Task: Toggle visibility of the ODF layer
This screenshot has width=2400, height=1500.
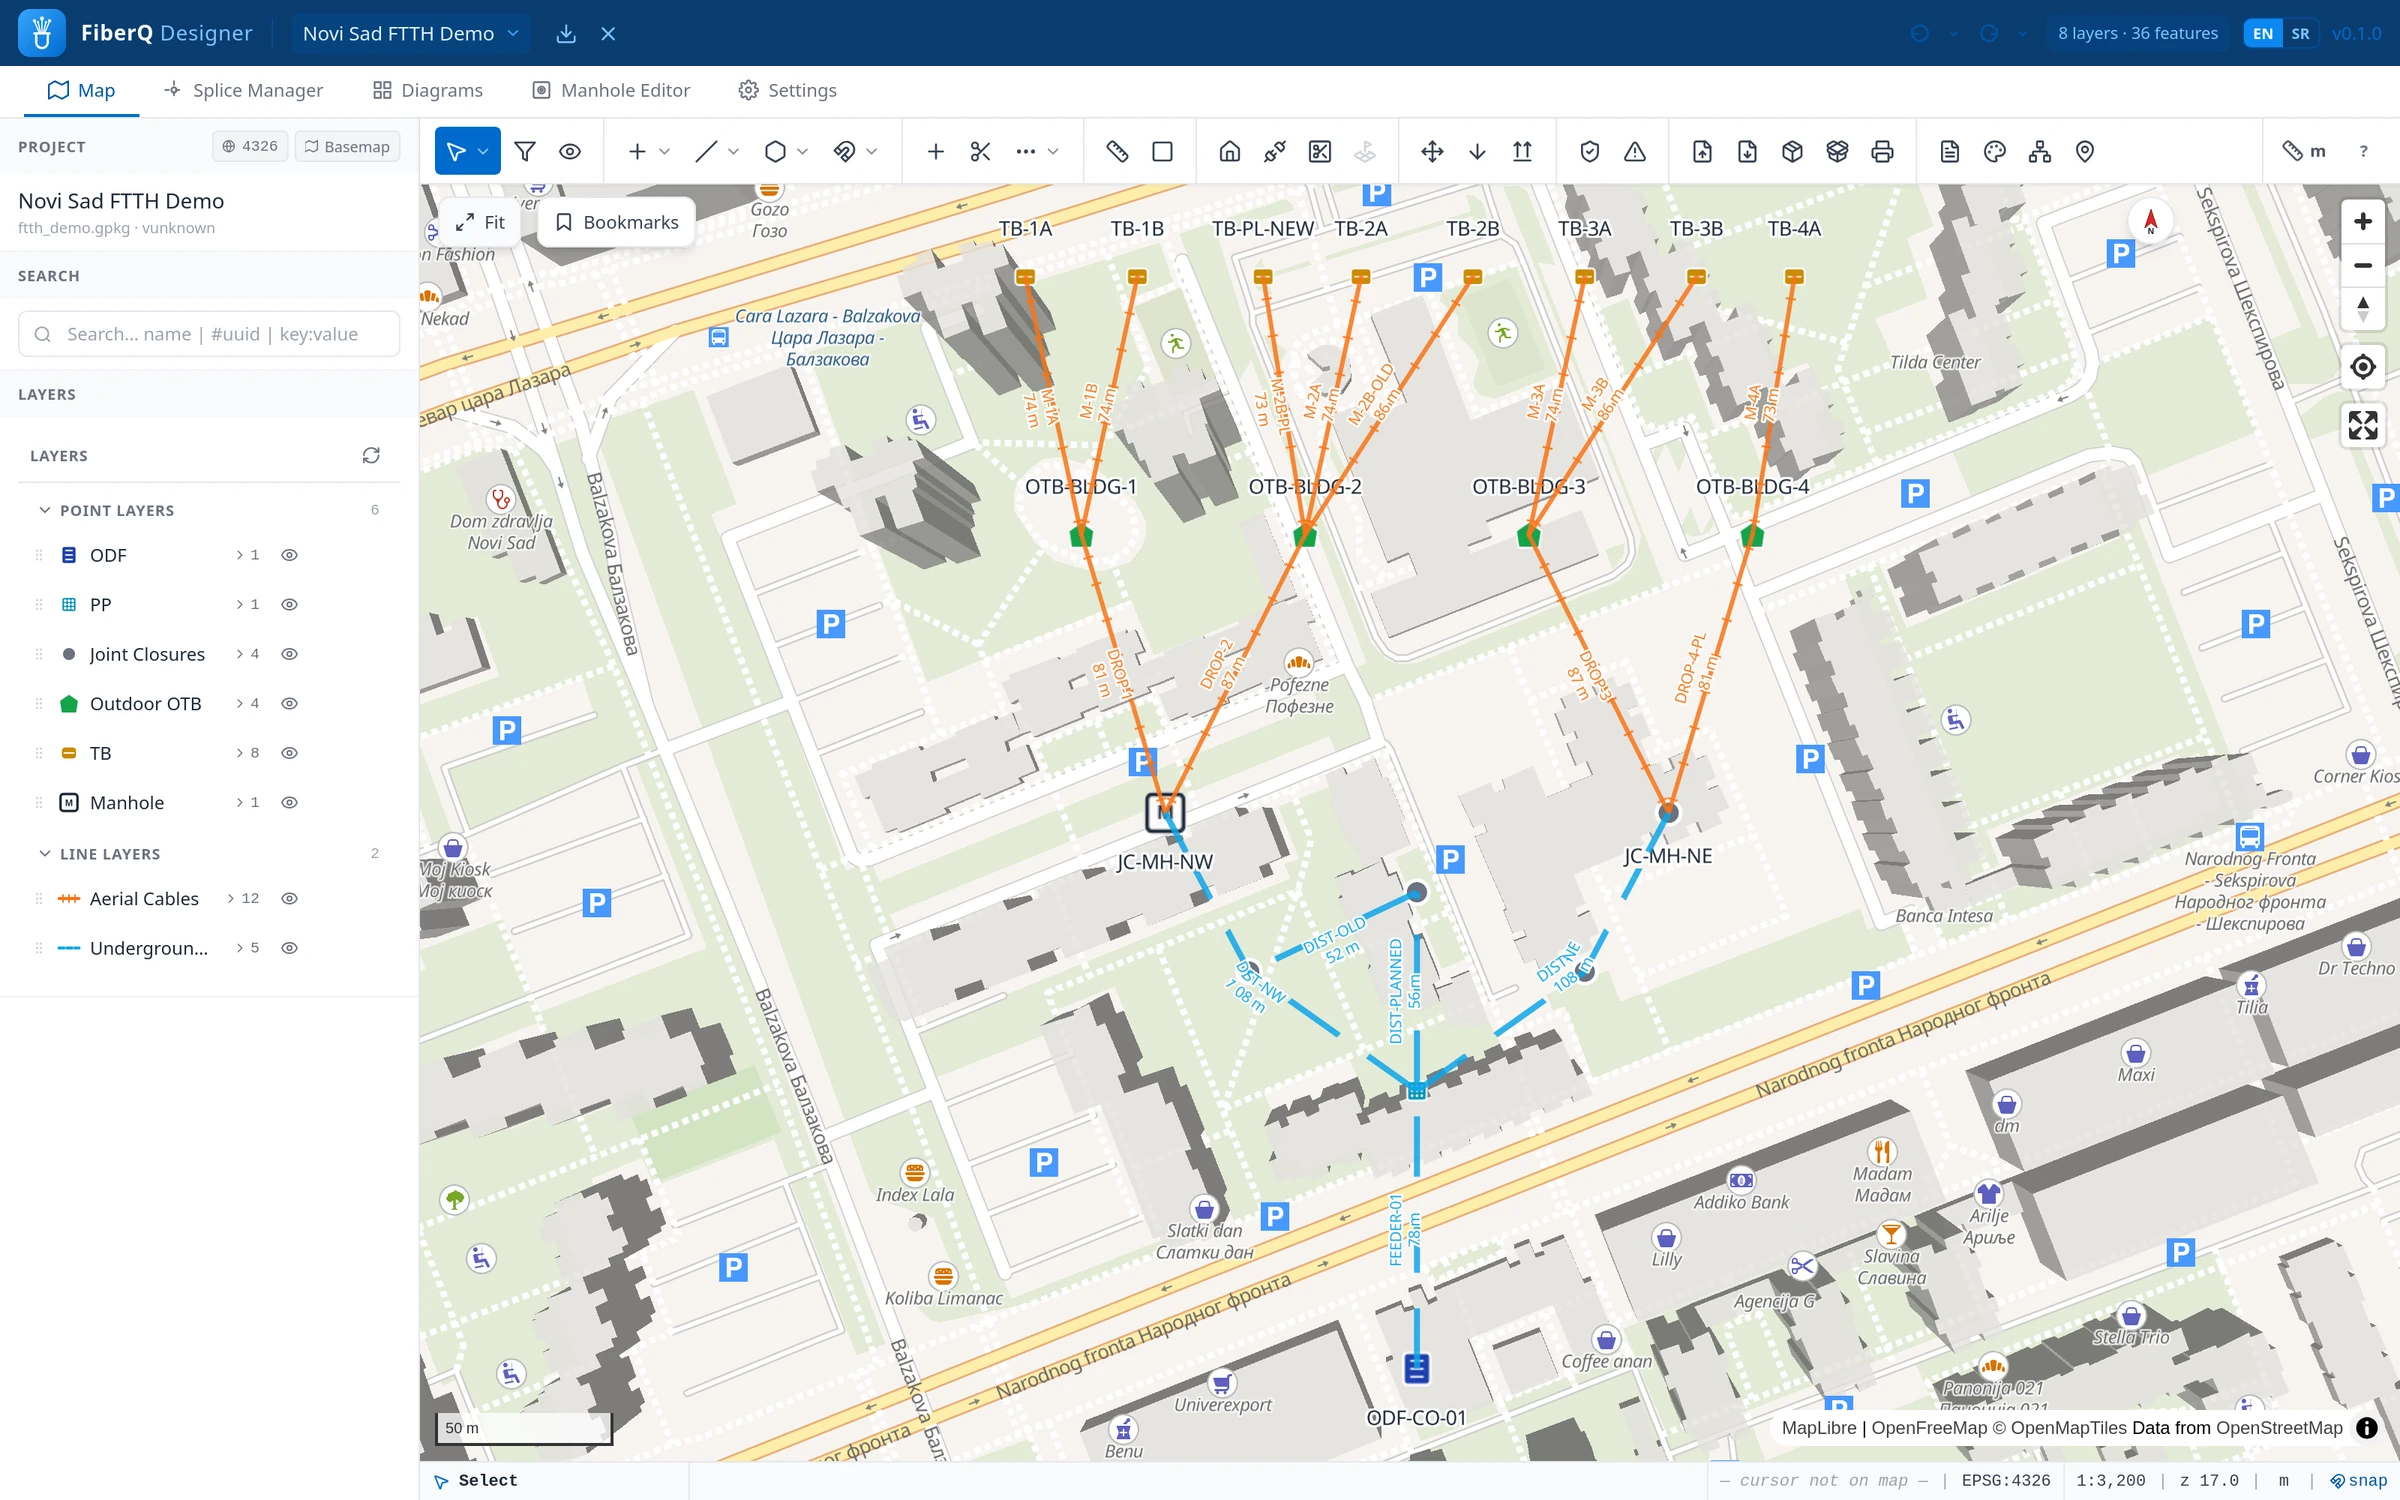Action: coord(289,555)
